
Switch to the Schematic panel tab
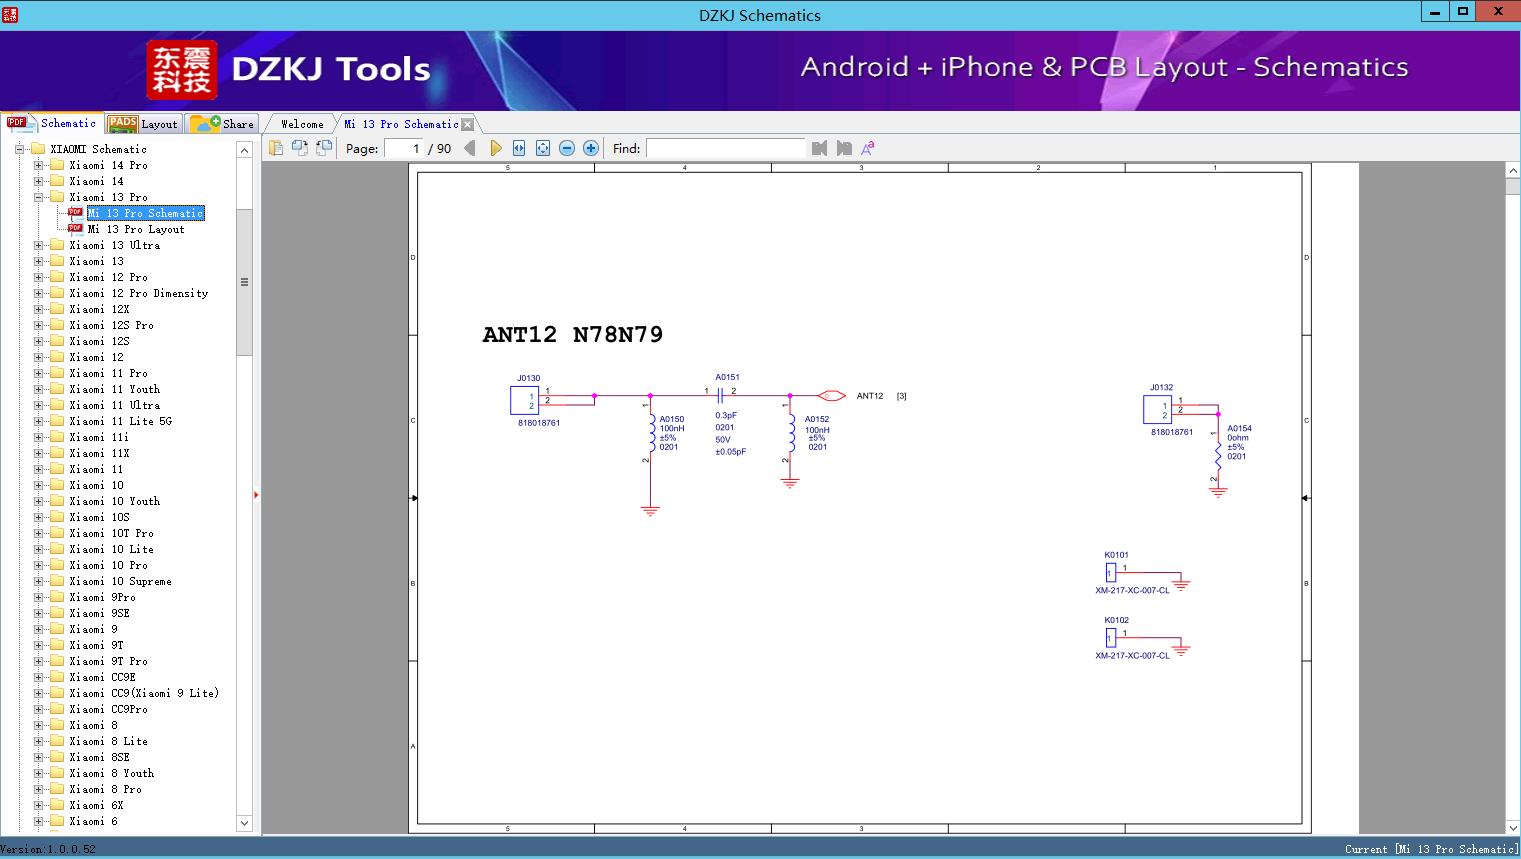52,123
